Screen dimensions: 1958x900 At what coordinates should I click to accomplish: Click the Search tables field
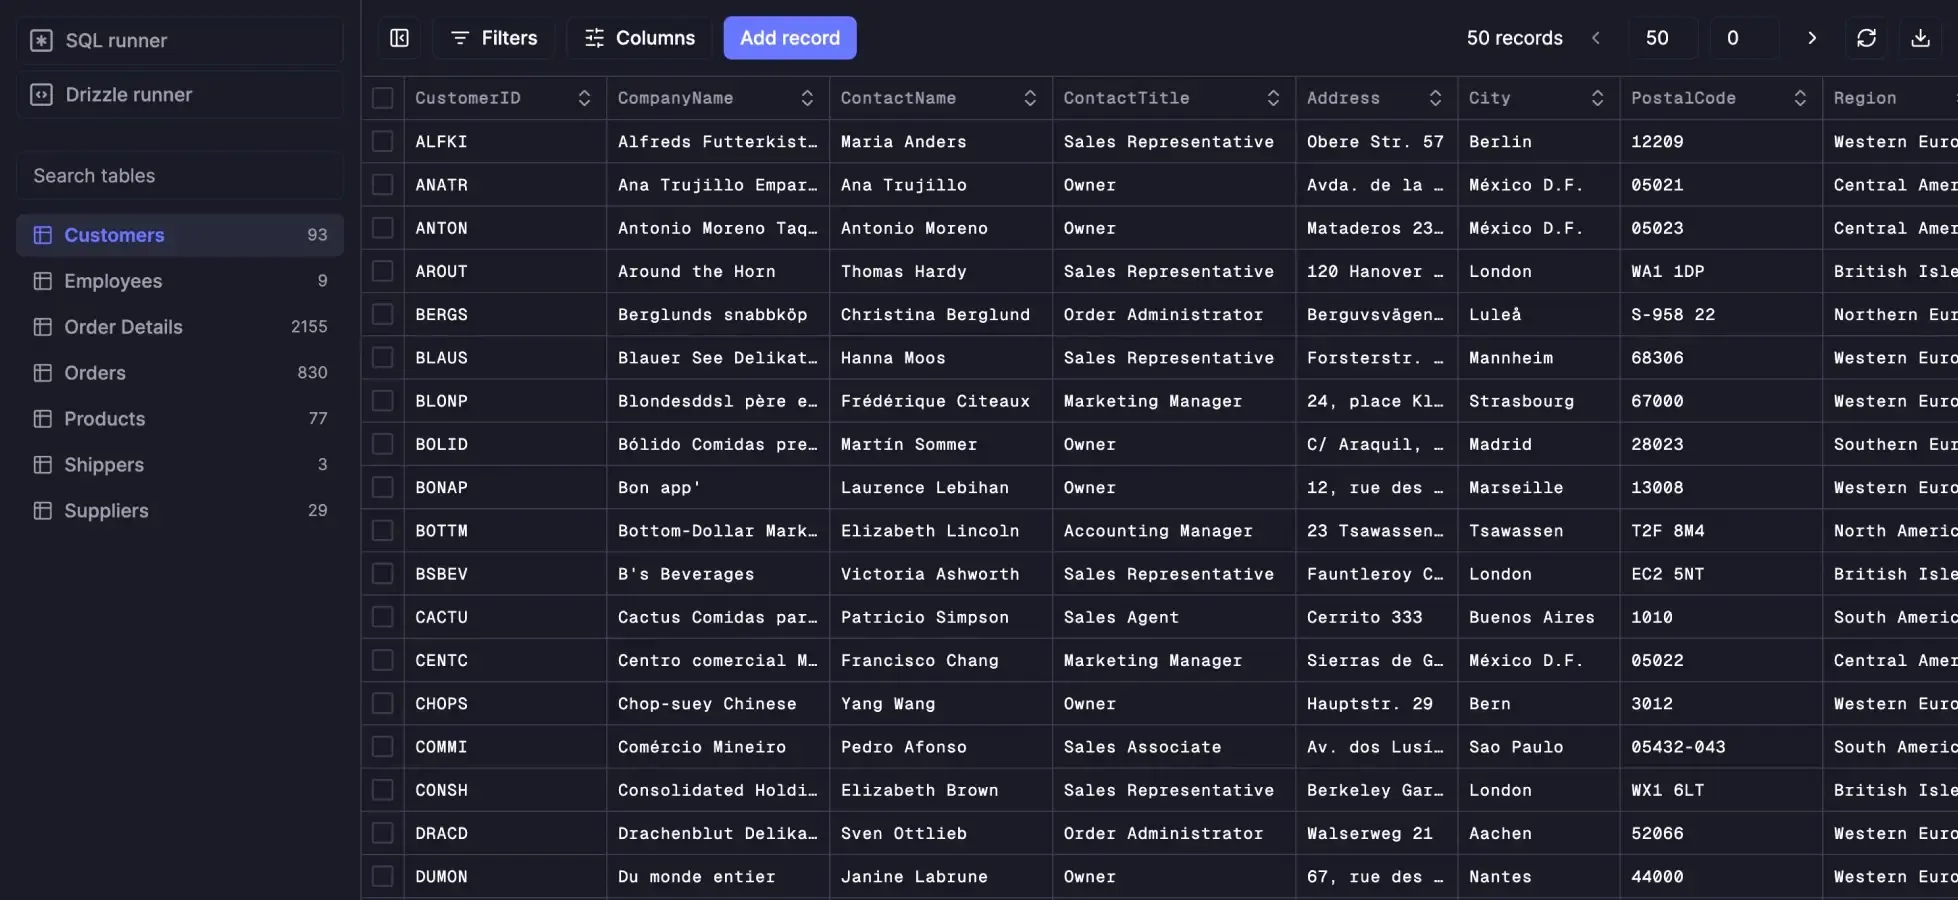tap(180, 176)
